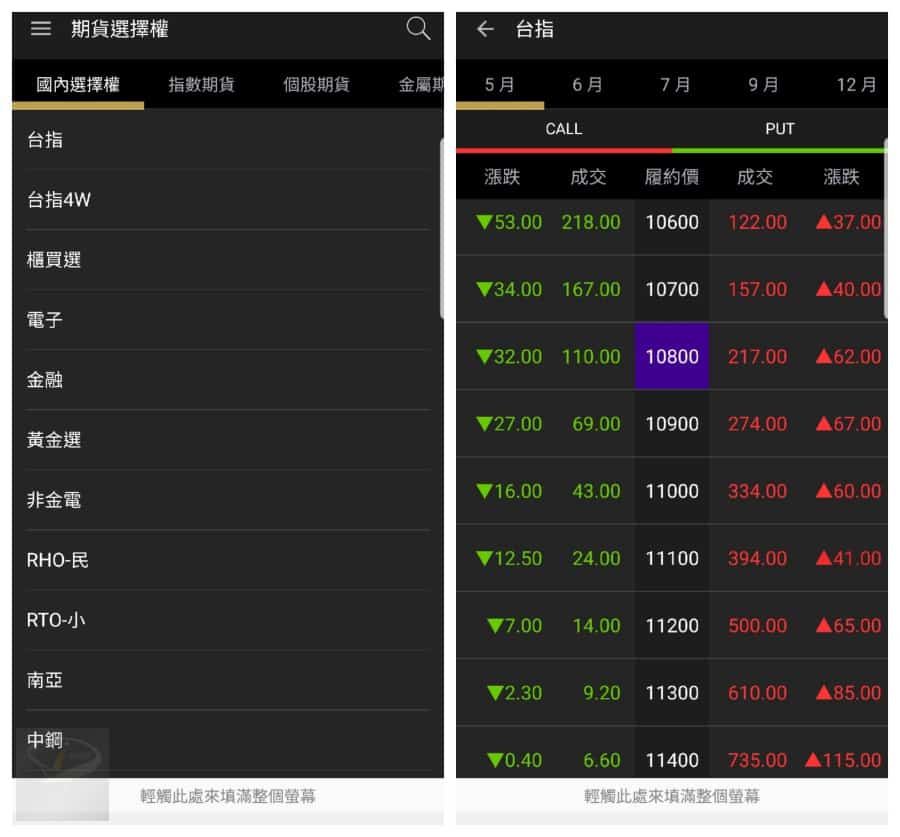900x837 pixels.
Task: Tap the call price 218.00
Action: (x=591, y=222)
